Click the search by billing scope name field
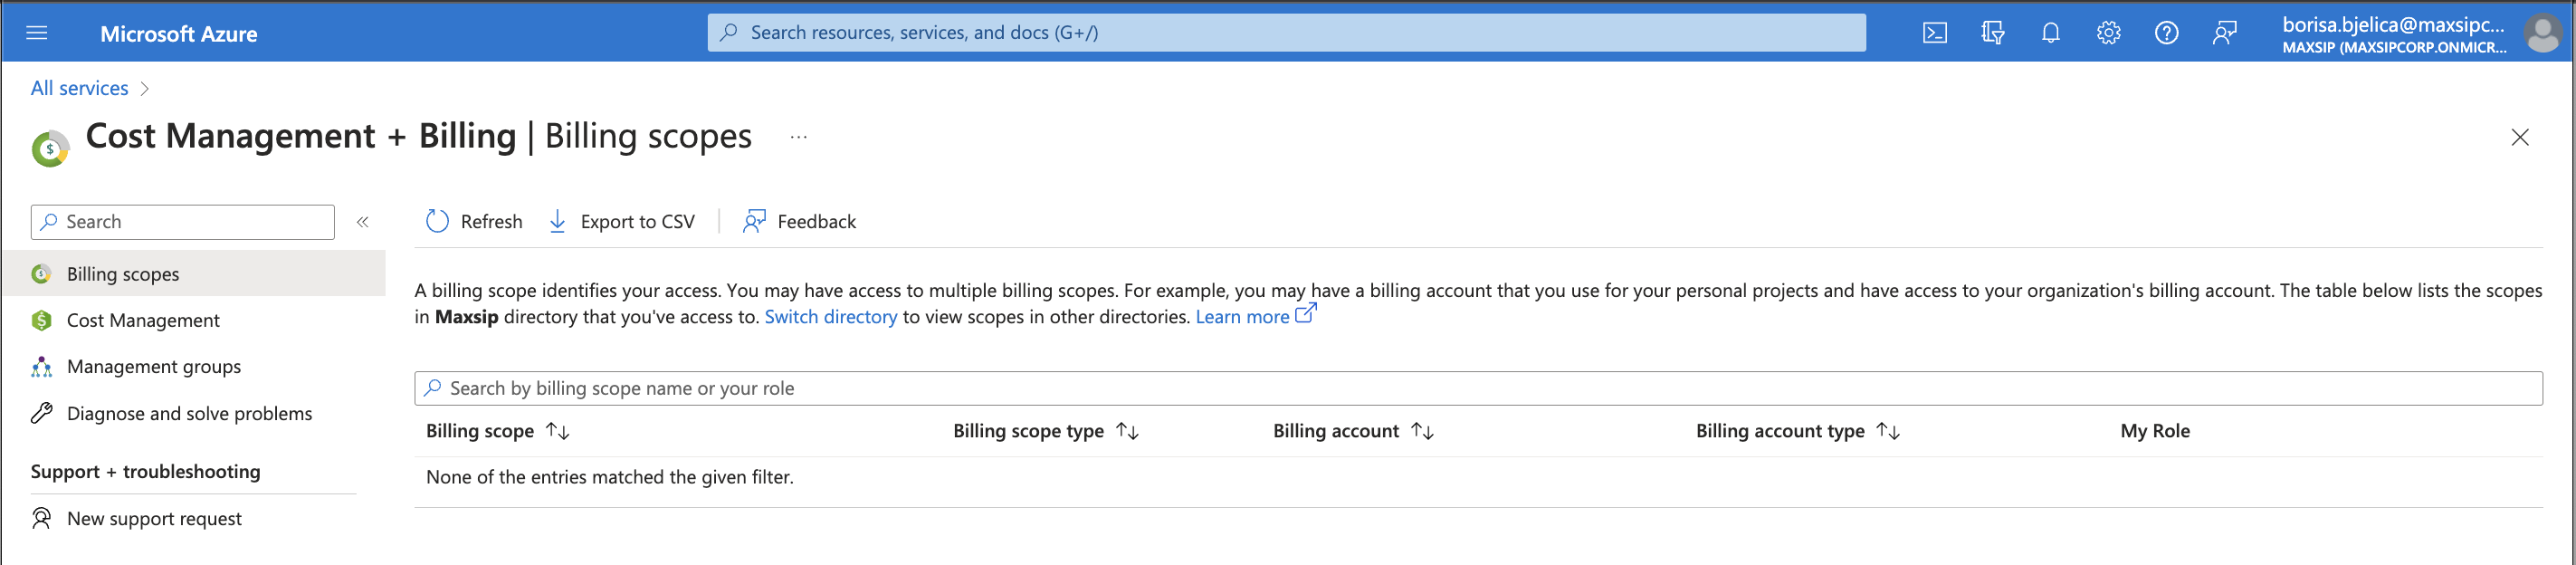This screenshot has height=565, width=2576. tap(1478, 389)
